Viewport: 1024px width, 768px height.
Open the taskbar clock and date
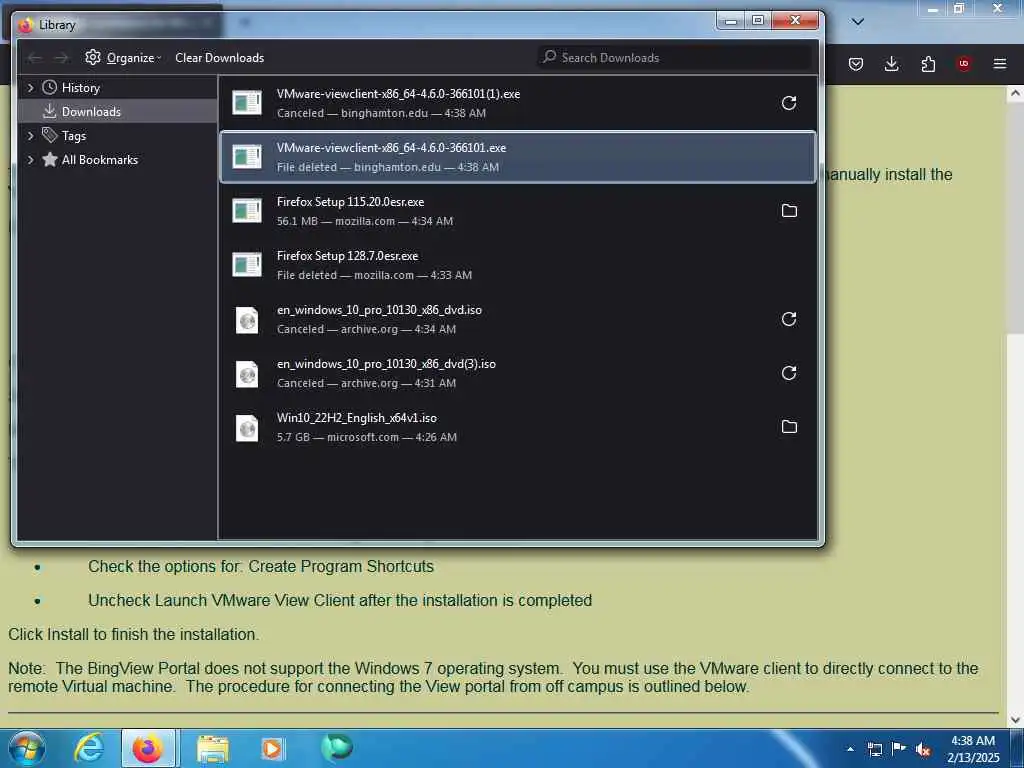tap(973, 749)
